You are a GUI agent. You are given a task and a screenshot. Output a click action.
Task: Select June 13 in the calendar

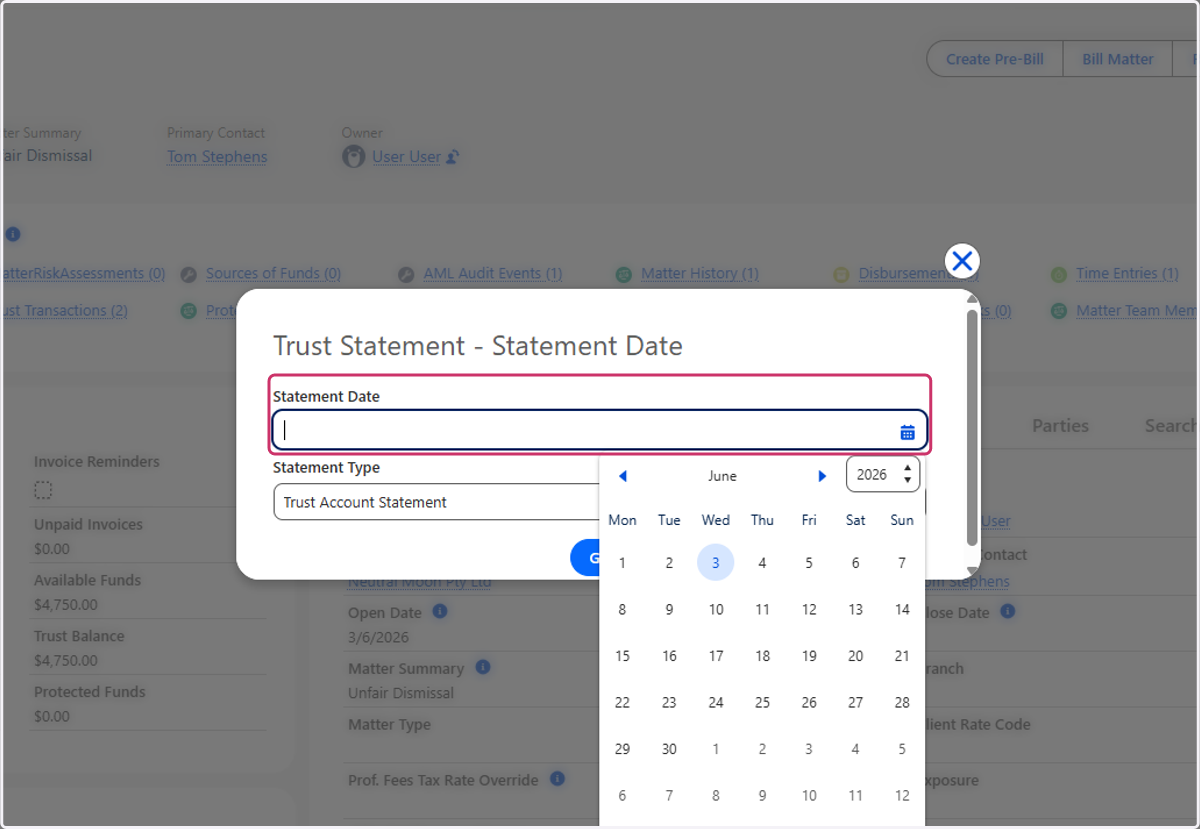[855, 609]
